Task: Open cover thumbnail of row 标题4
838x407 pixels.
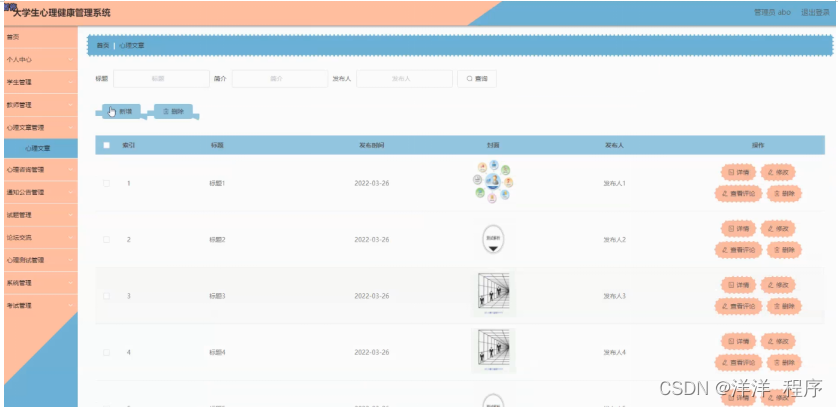Action: pos(494,351)
